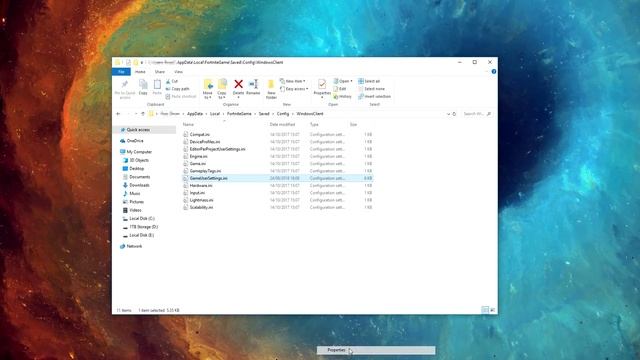Jump to Saved in the breadcrumb
The width and height of the screenshot is (640, 360).
click(264, 114)
